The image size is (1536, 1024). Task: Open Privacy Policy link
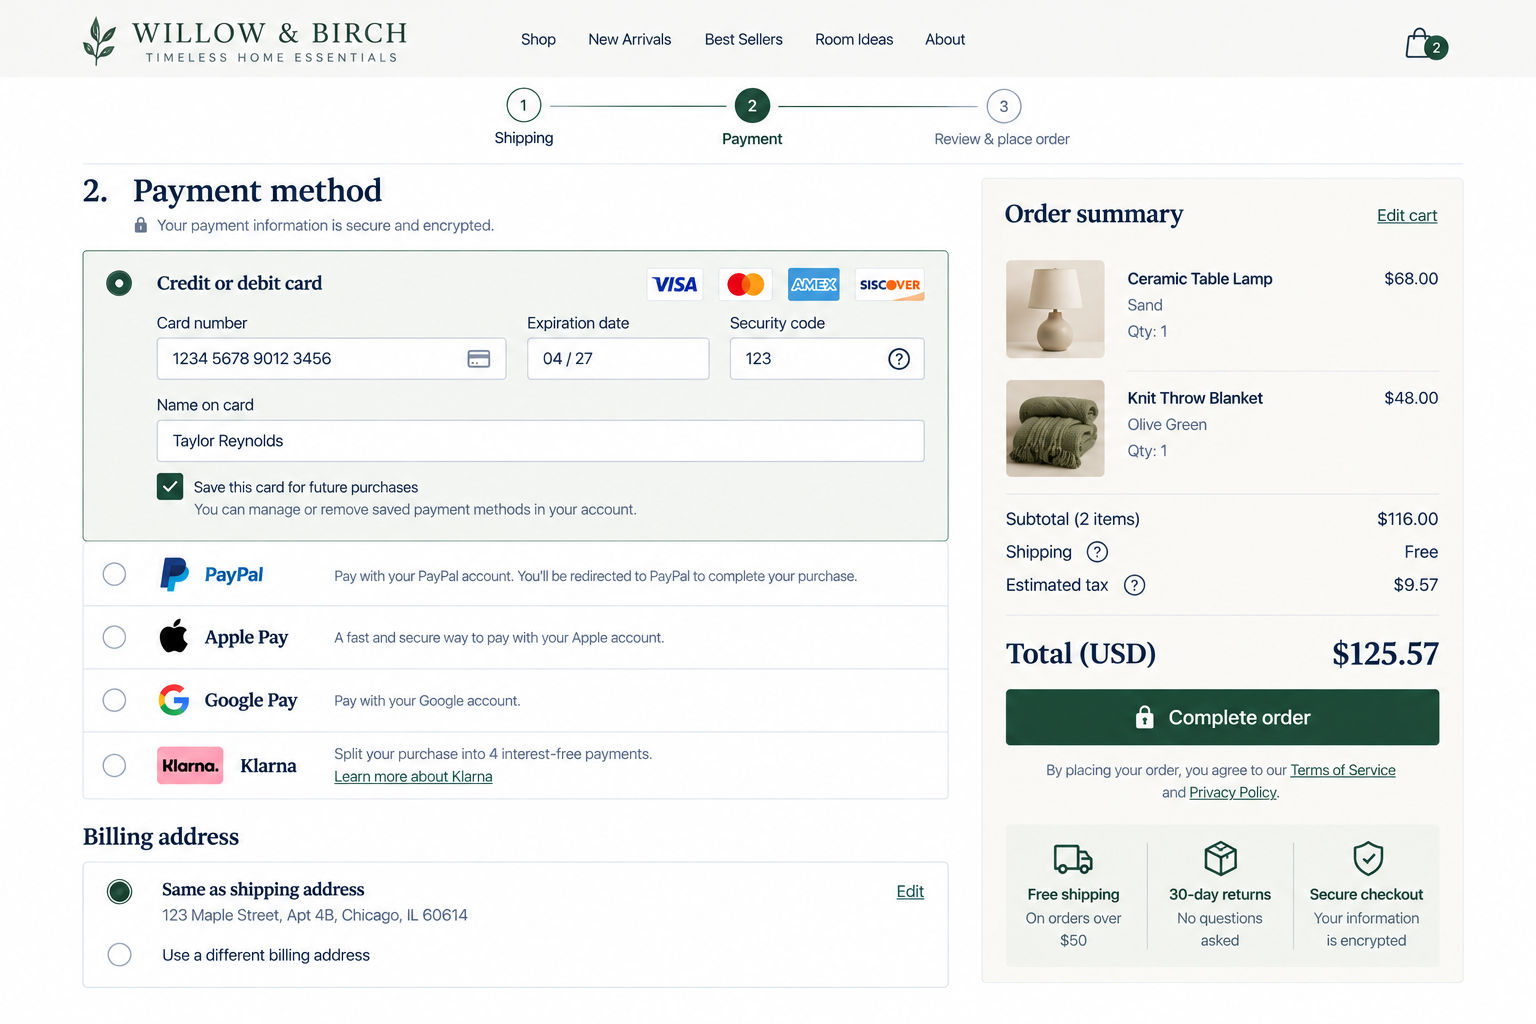(1233, 793)
